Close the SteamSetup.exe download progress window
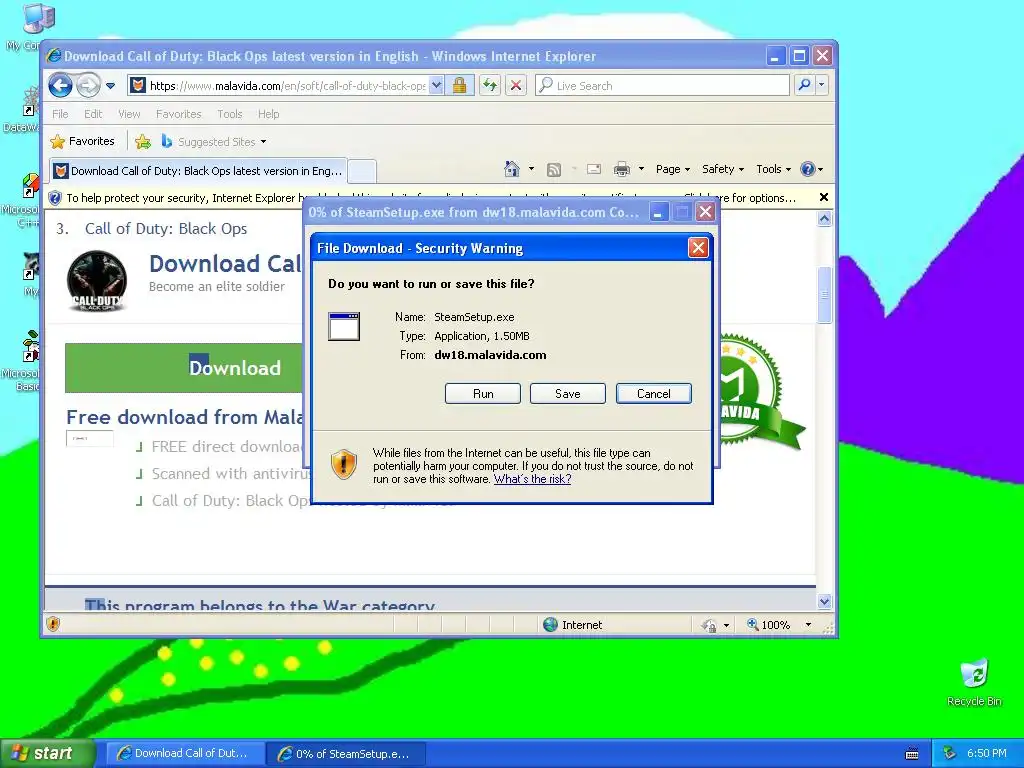This screenshot has width=1024, height=768. (705, 212)
